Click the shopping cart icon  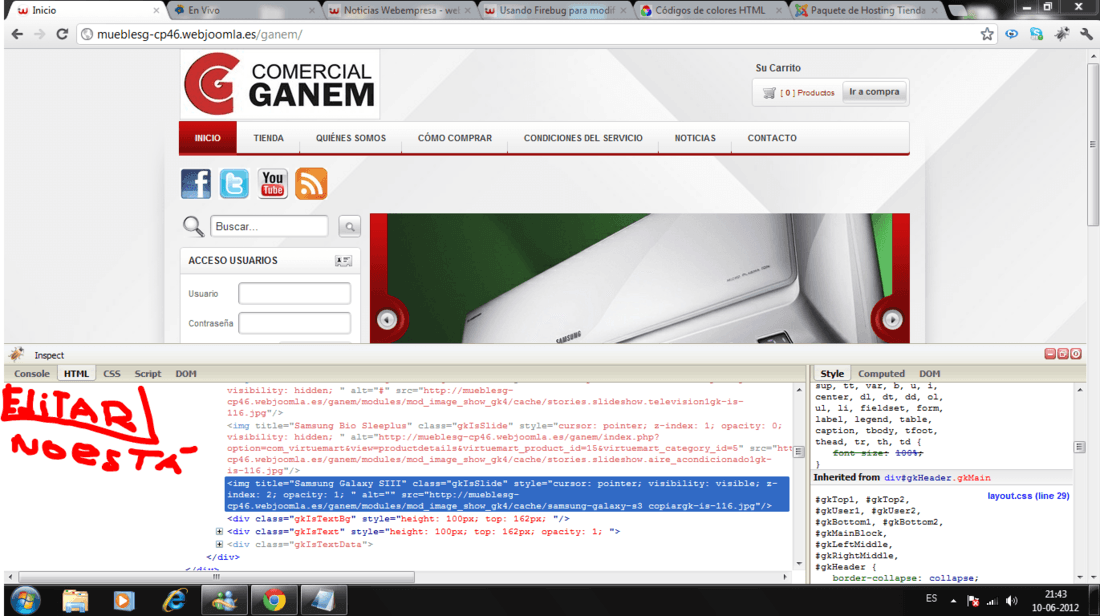(x=770, y=93)
